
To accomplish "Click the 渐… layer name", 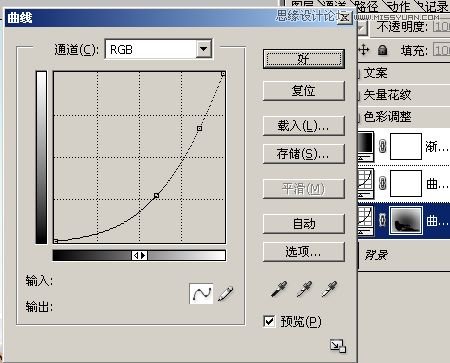I will (x=437, y=147).
